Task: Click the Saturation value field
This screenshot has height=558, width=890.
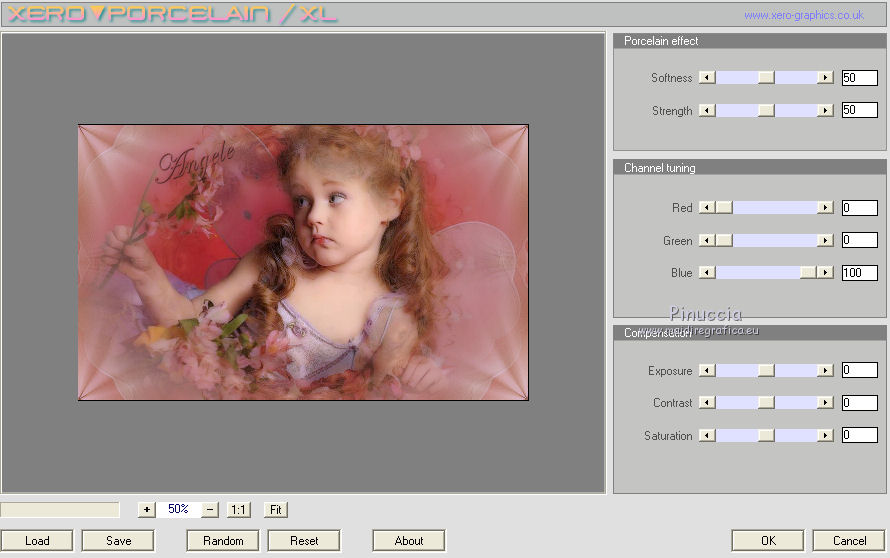Action: click(859, 435)
